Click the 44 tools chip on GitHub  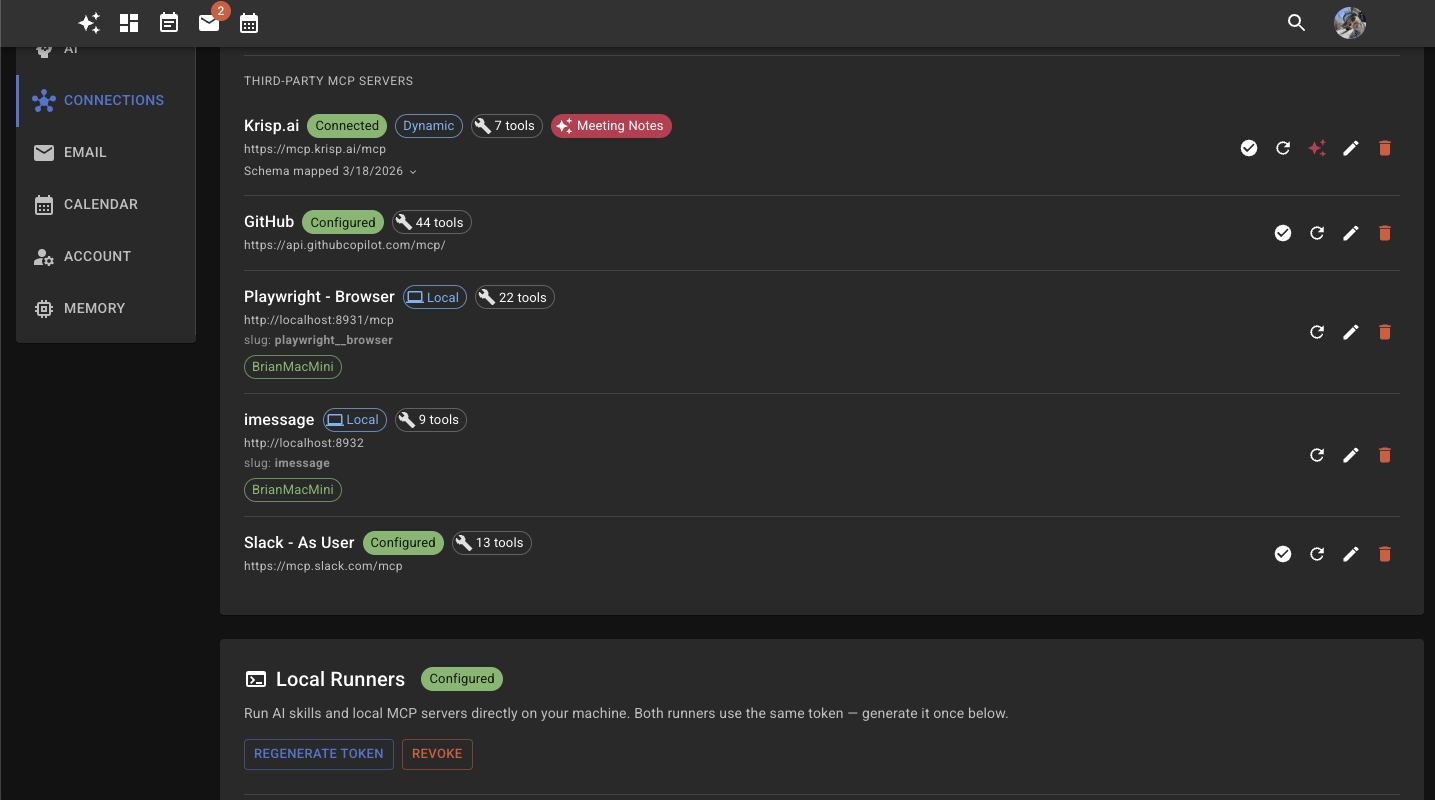(432, 223)
